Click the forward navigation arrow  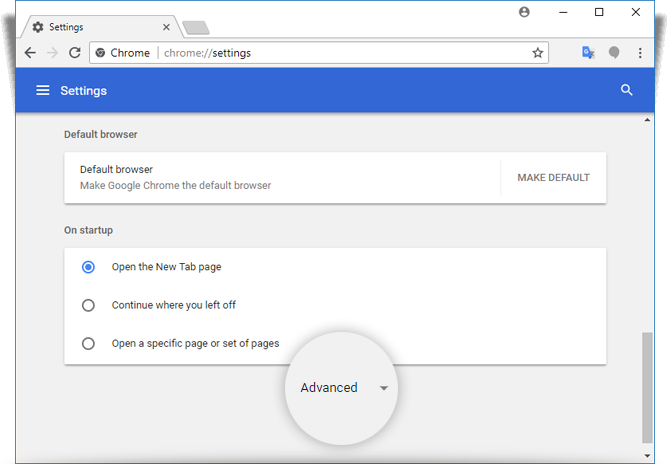[52, 53]
